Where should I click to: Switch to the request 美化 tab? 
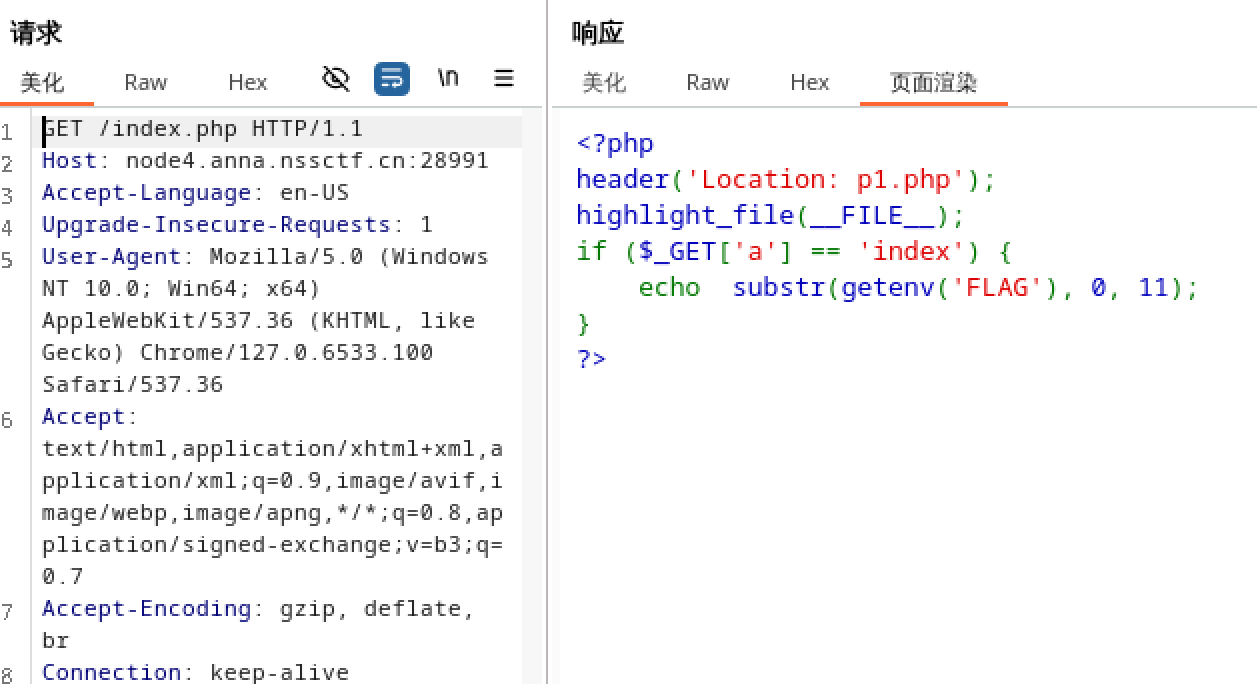point(42,82)
